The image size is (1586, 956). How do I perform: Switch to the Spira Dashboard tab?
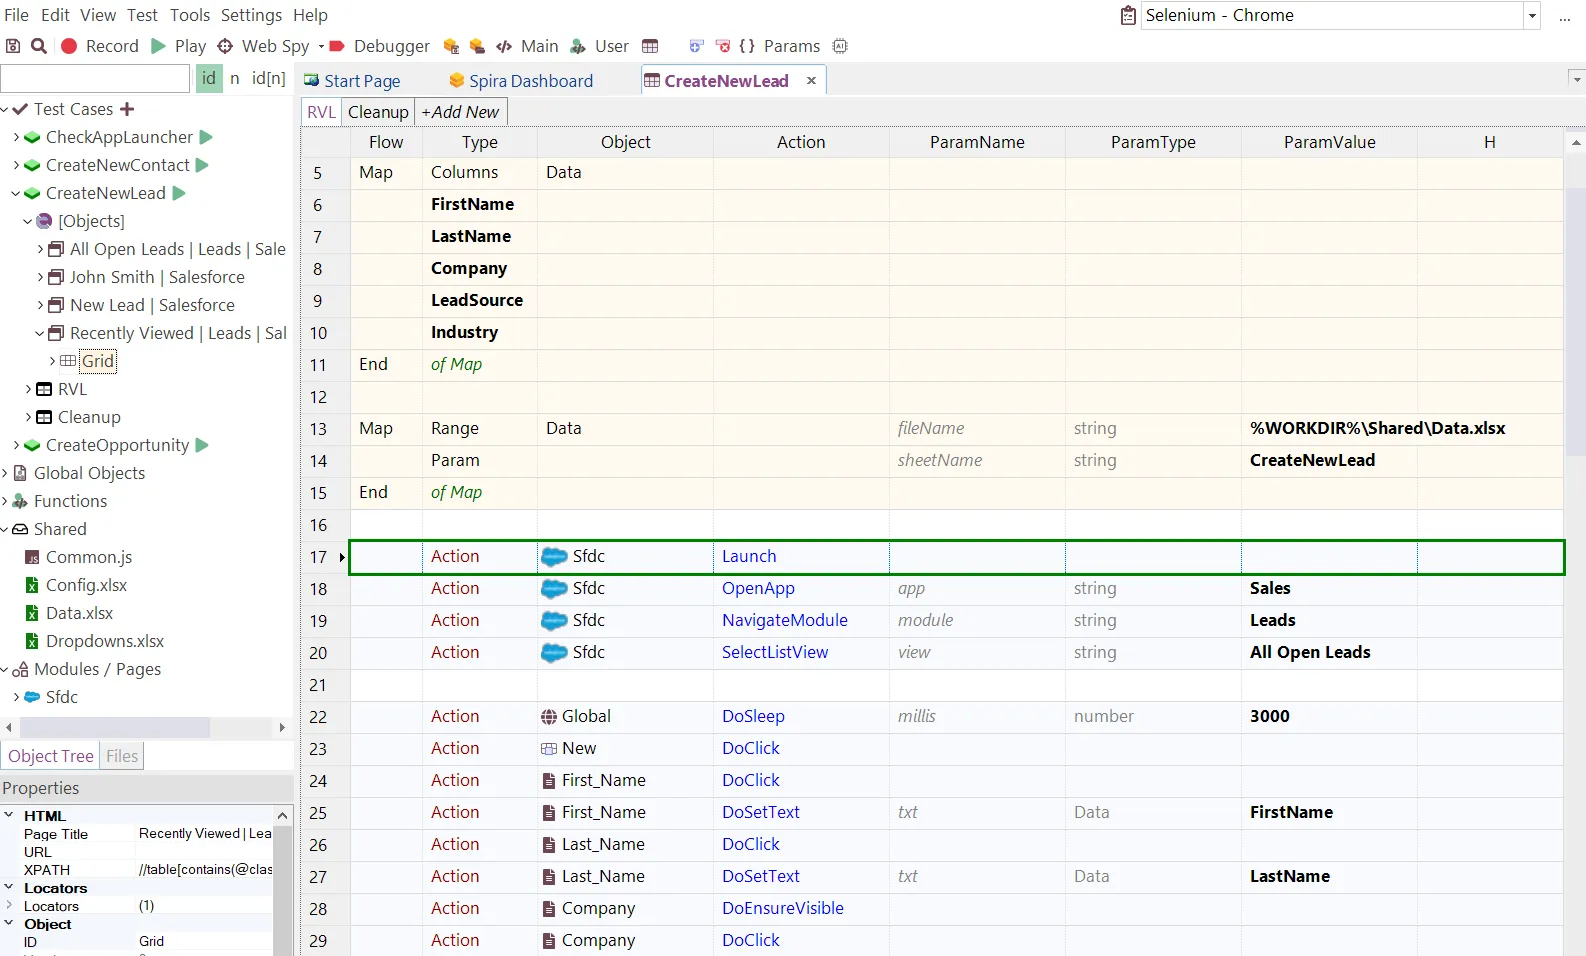[x=521, y=81]
